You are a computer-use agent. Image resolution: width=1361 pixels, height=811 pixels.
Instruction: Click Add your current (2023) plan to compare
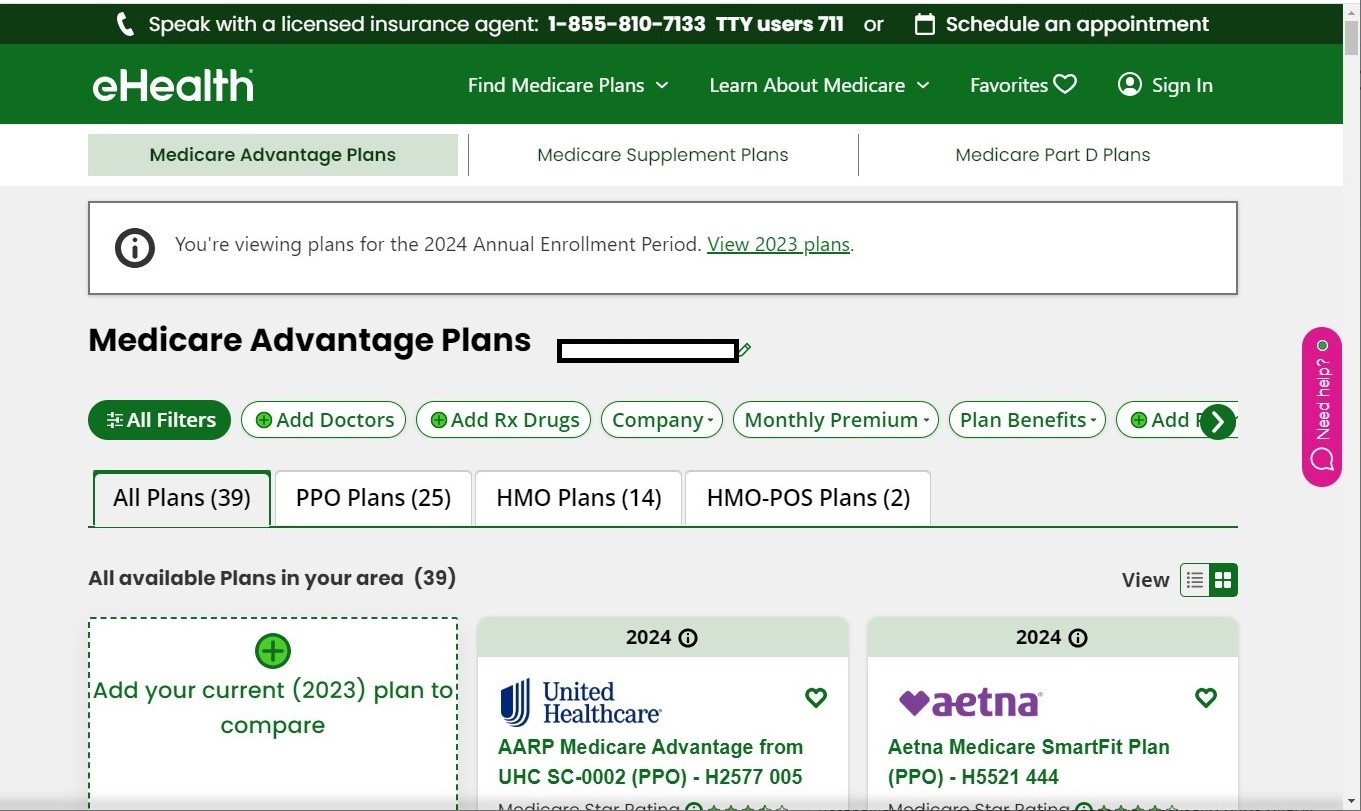[x=273, y=708]
